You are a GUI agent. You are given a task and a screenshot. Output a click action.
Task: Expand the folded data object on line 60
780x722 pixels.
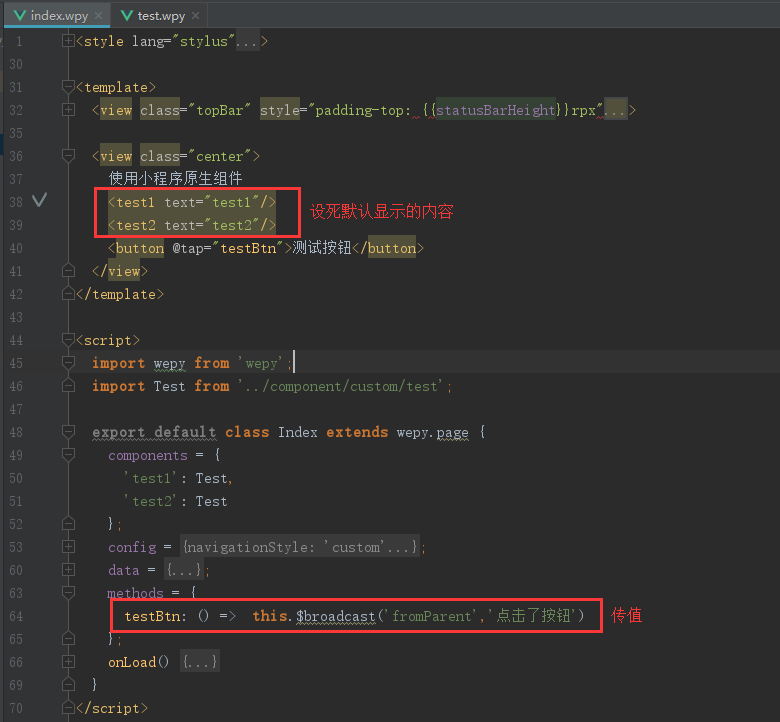point(68,570)
